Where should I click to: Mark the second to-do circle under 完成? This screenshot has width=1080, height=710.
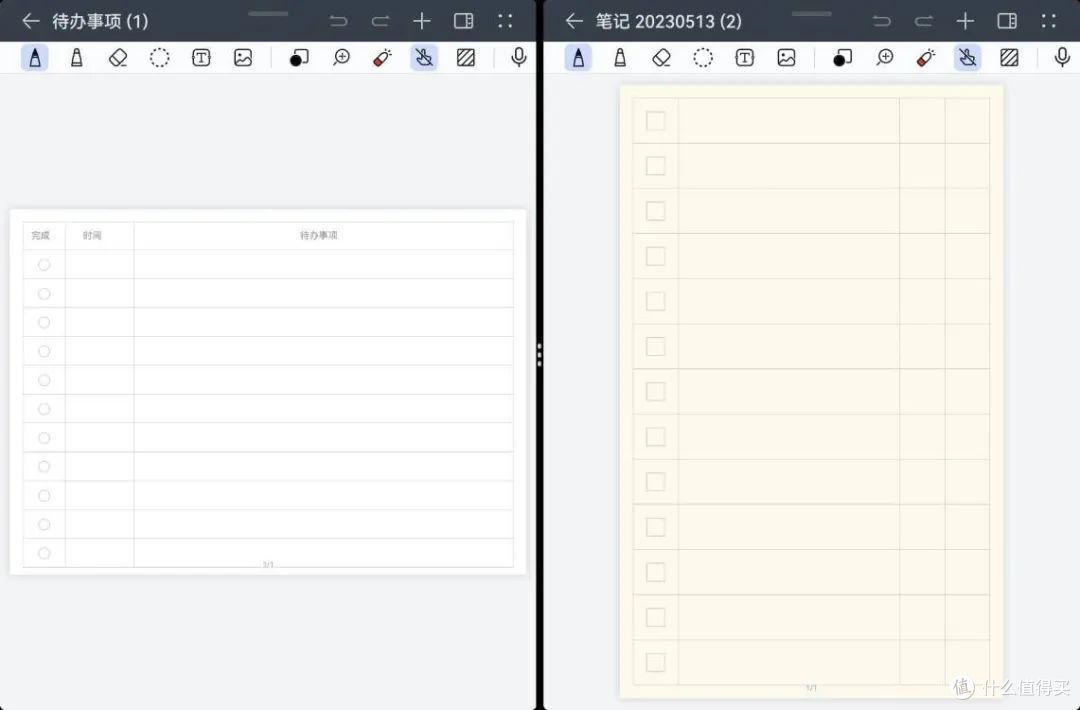coord(44,294)
